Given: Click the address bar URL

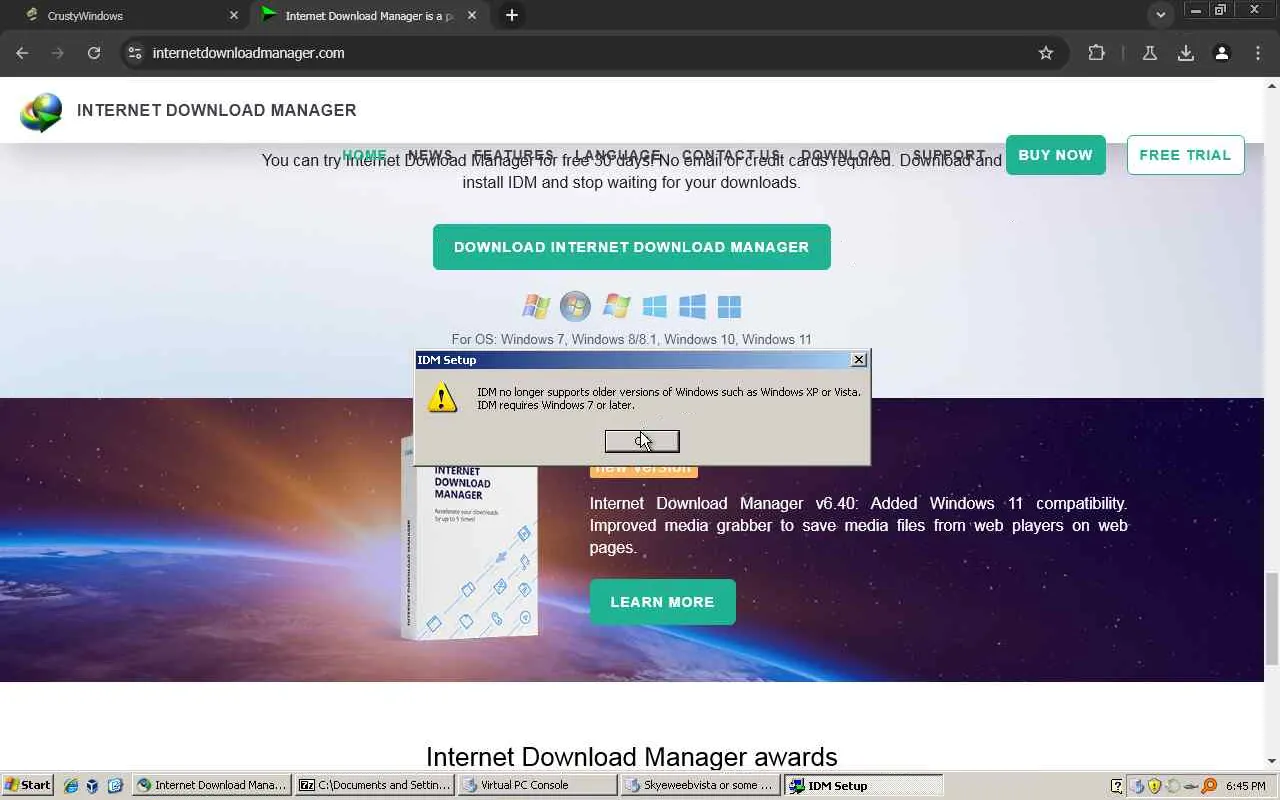Looking at the screenshot, I should (248, 53).
